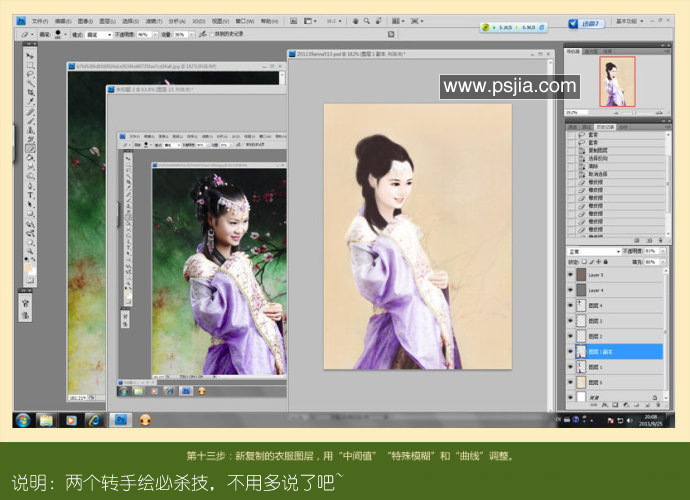
Task: Open the layer opacity dropdown arrow
Action: (663, 251)
